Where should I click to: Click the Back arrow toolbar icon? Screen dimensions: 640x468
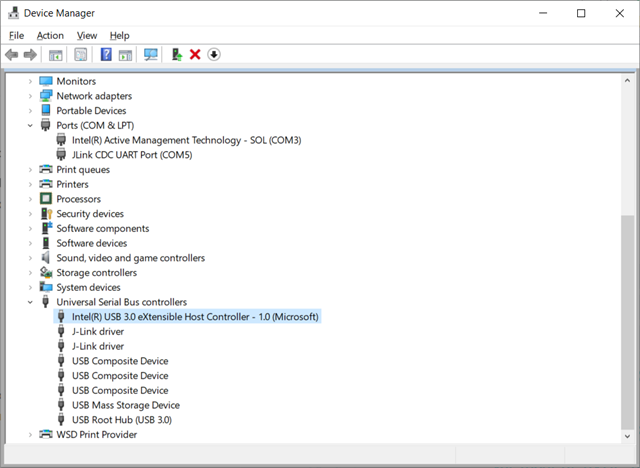11,54
